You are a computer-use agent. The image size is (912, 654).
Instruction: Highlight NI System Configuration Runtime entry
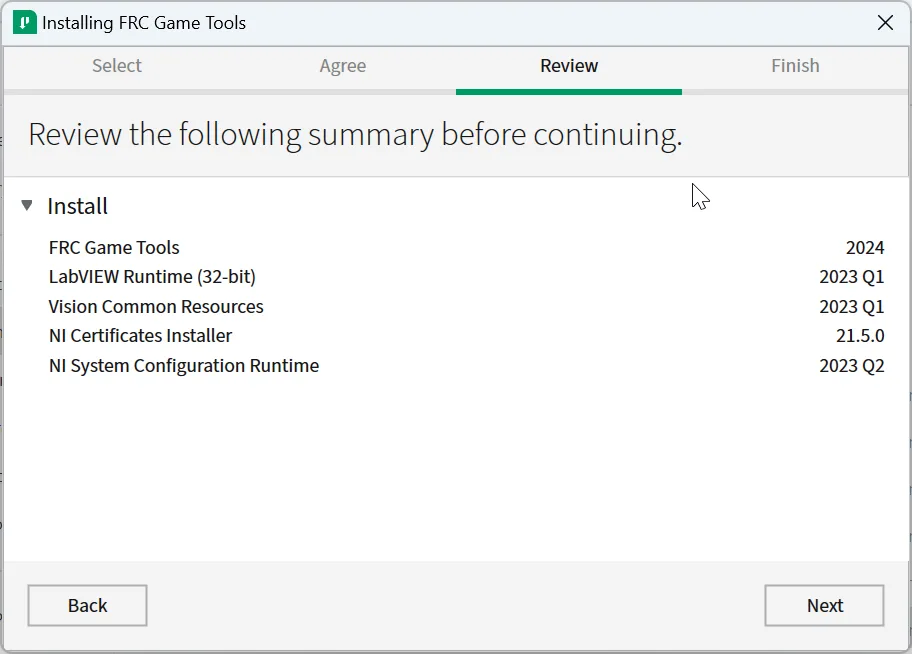point(184,366)
